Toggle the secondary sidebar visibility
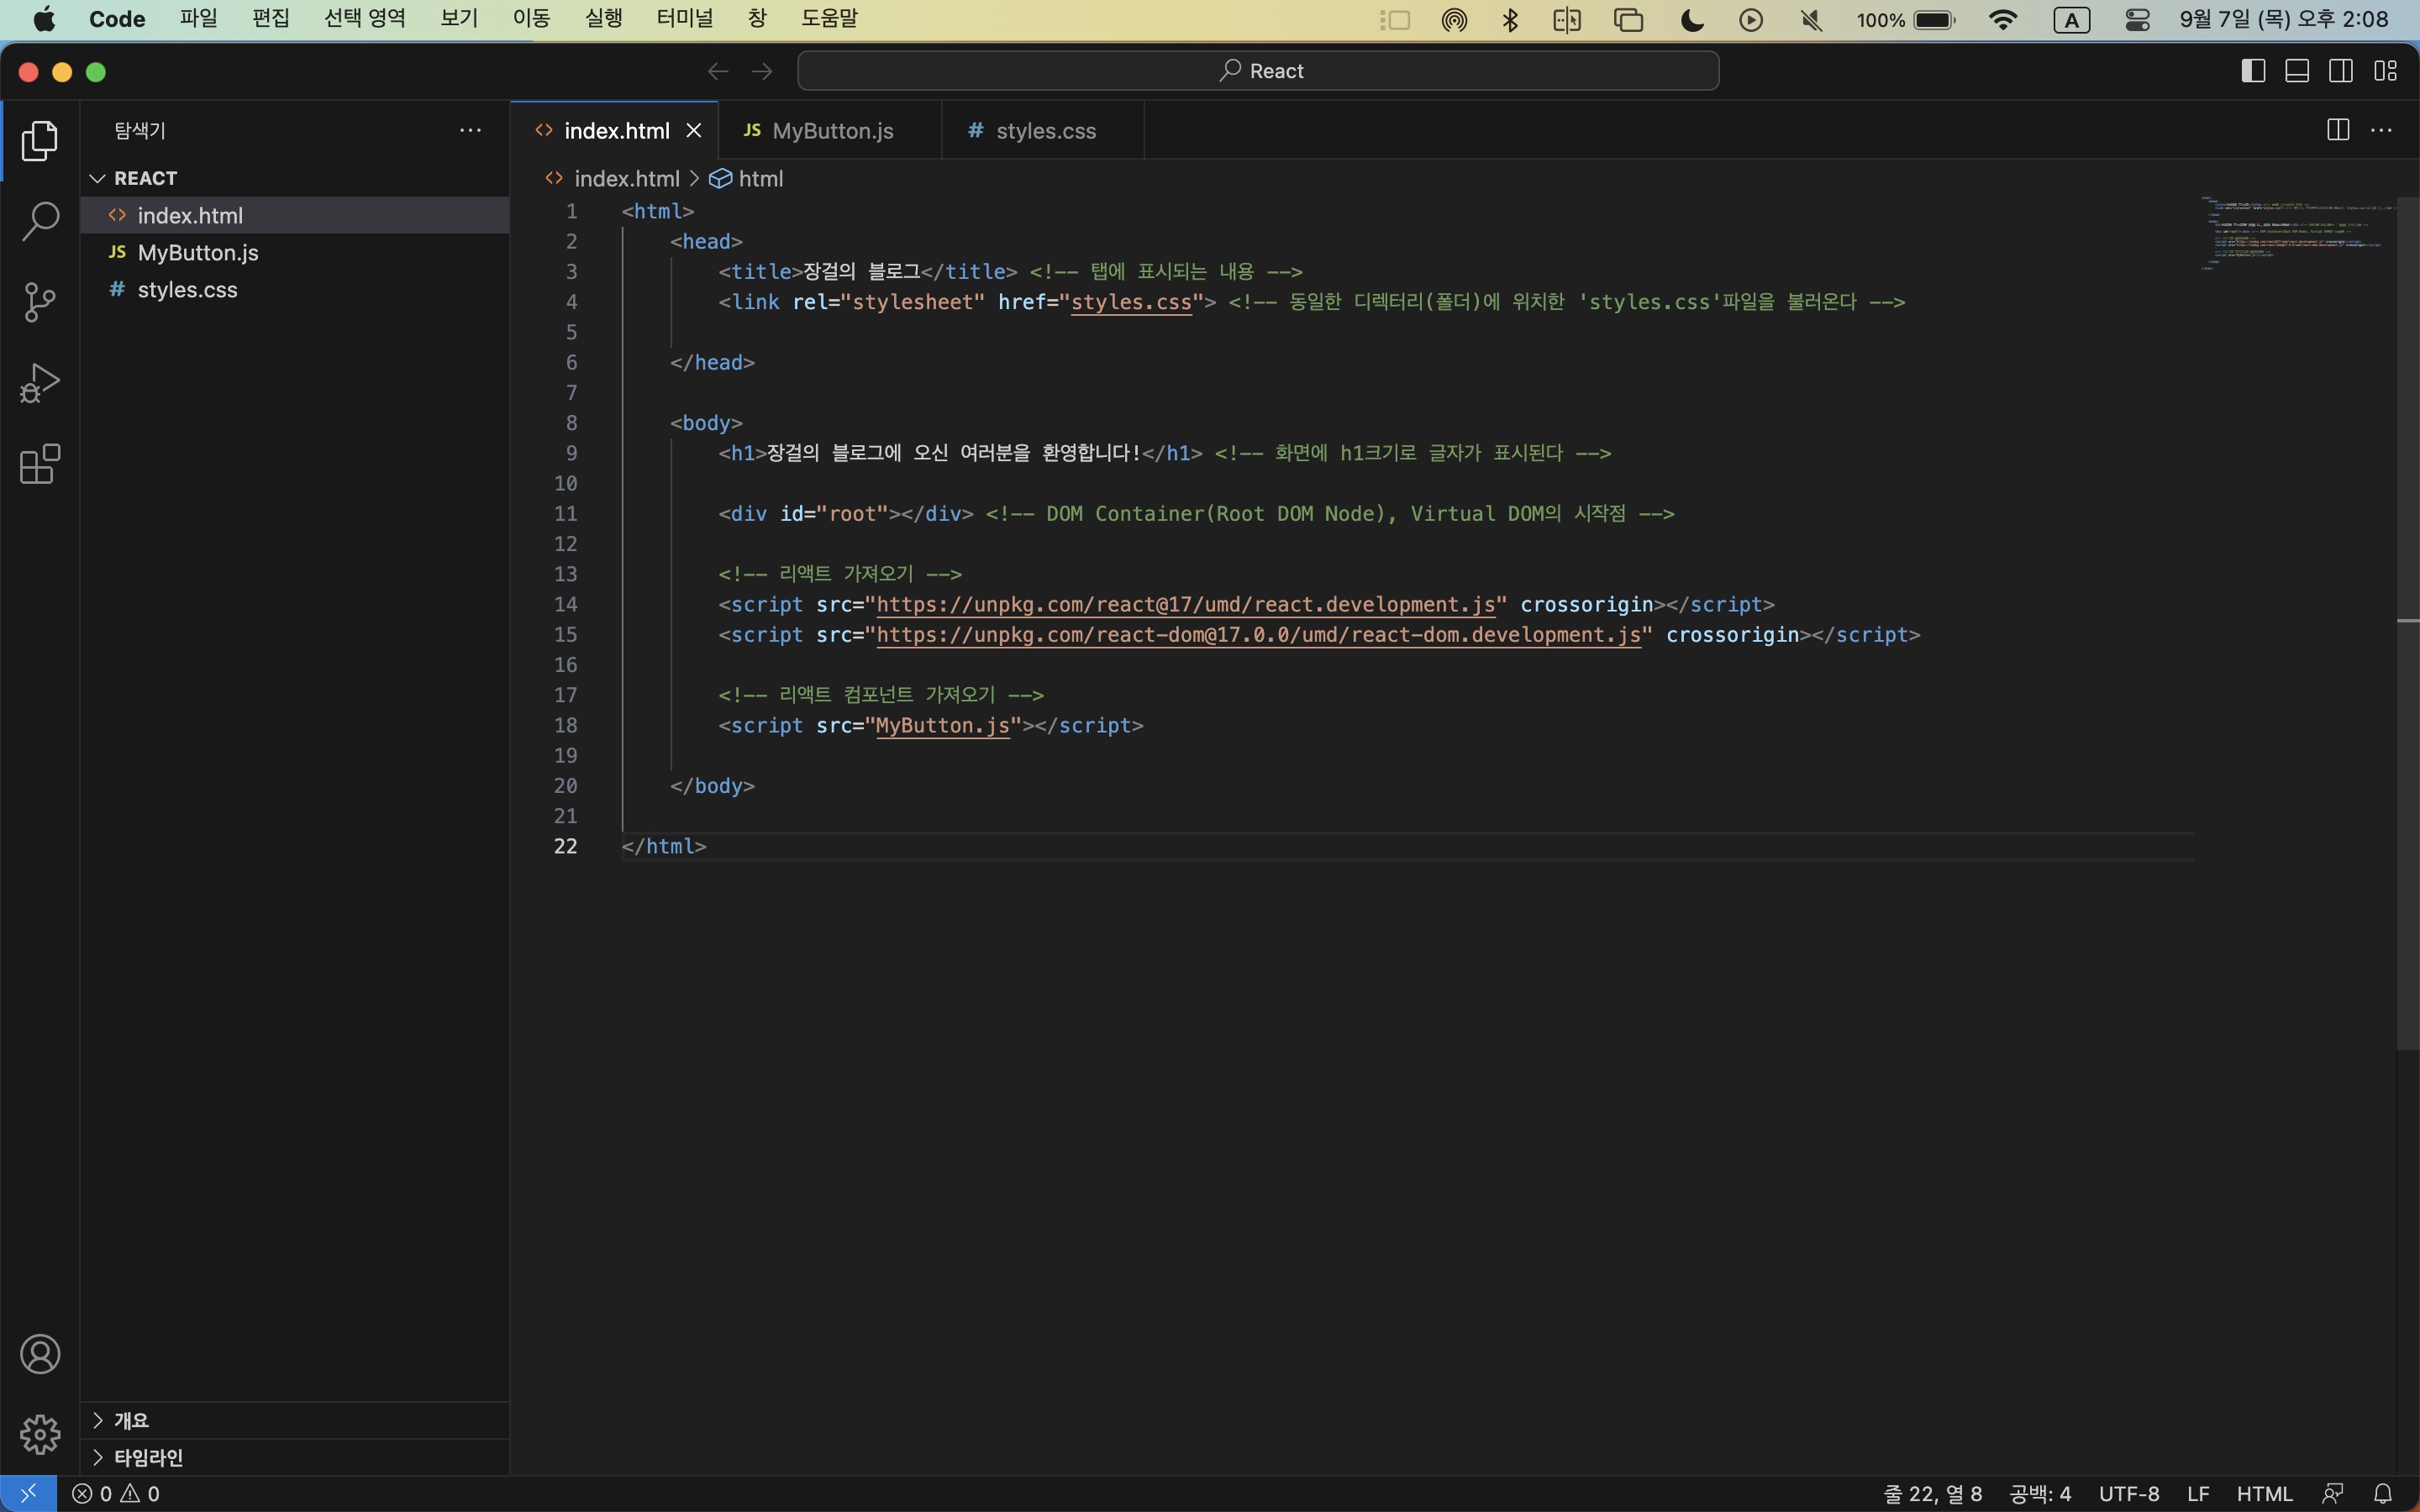Image resolution: width=2420 pixels, height=1512 pixels. pos(2341,71)
